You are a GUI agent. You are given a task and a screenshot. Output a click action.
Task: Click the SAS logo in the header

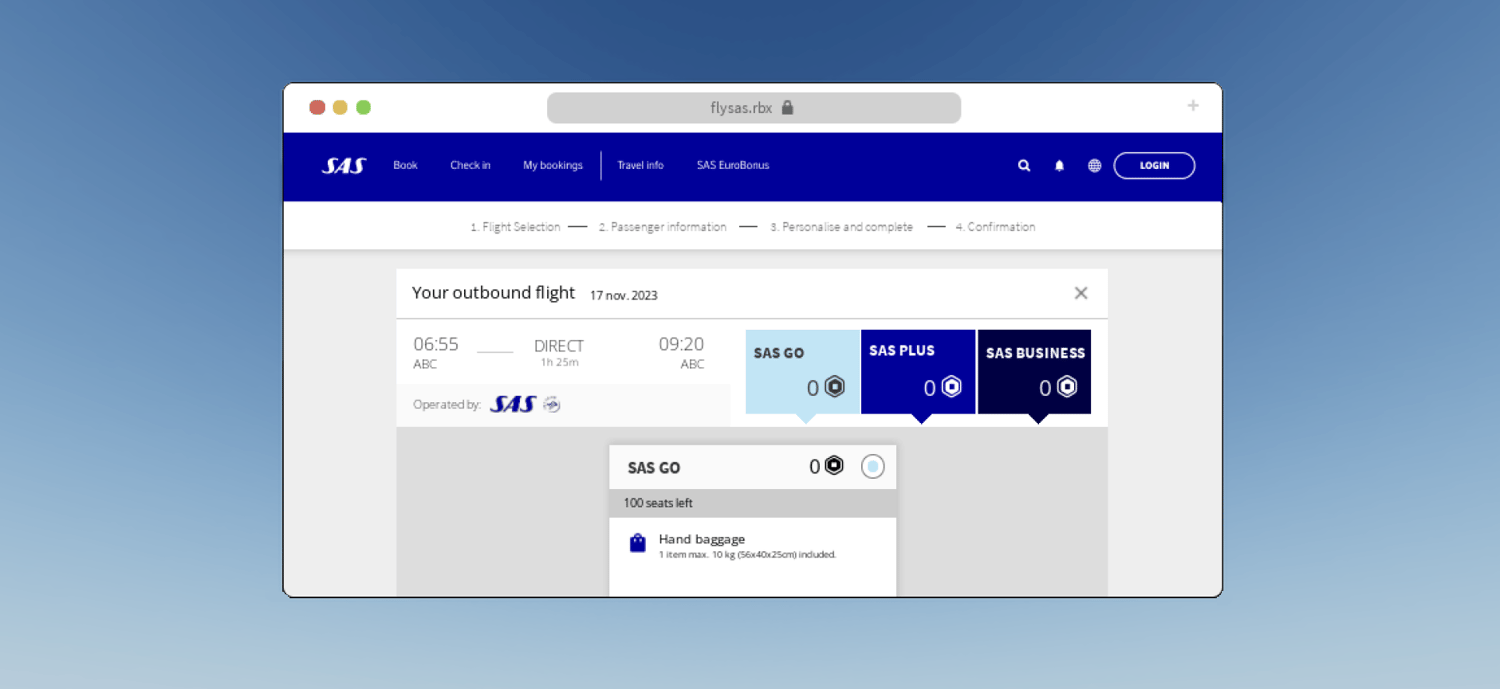(x=344, y=166)
